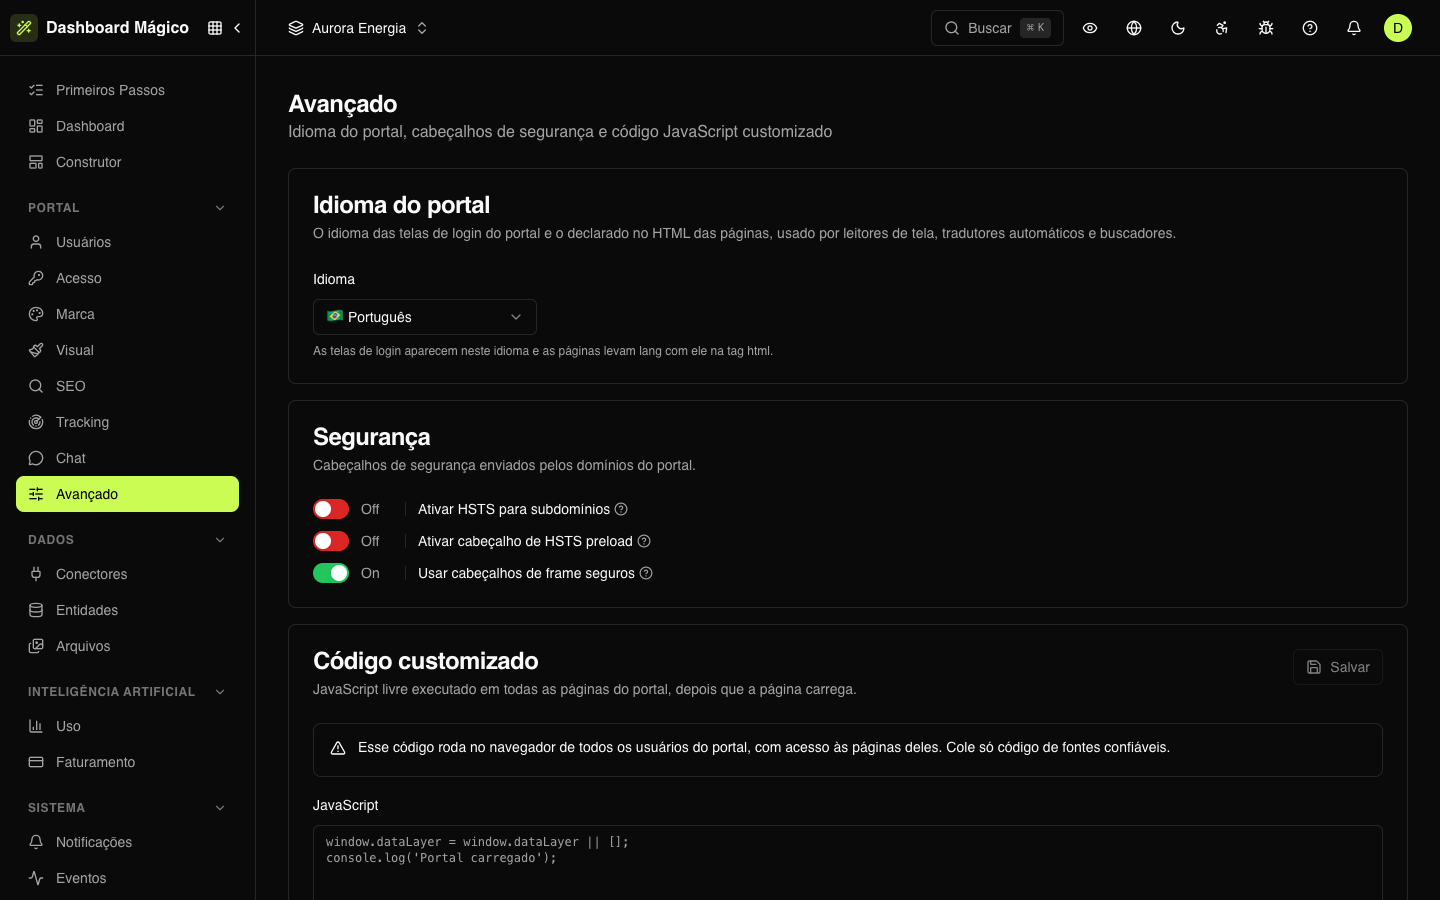The image size is (1440, 900).
Task: Click the Tracking target icon
Action: point(36,422)
